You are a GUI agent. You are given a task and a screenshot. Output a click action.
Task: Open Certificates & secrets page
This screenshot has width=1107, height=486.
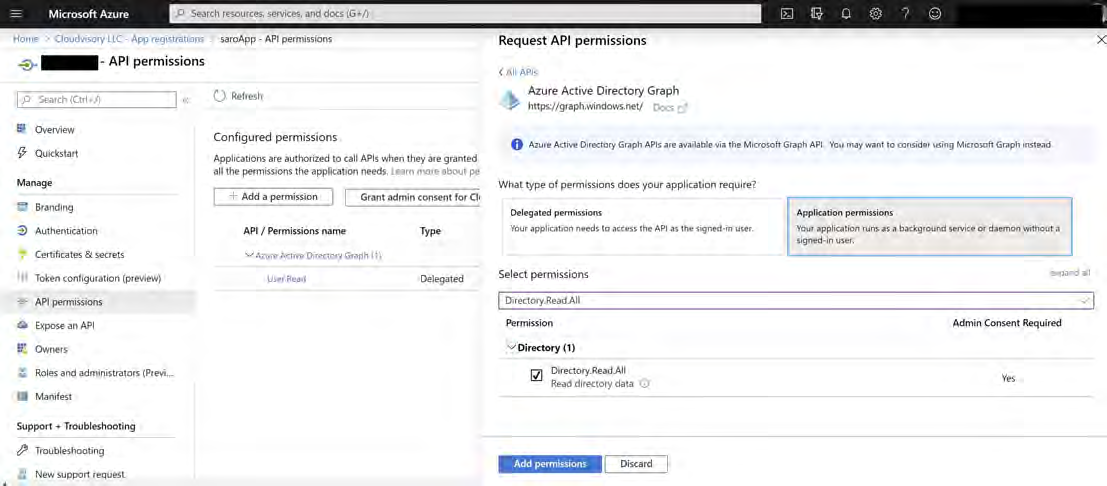click(80, 254)
